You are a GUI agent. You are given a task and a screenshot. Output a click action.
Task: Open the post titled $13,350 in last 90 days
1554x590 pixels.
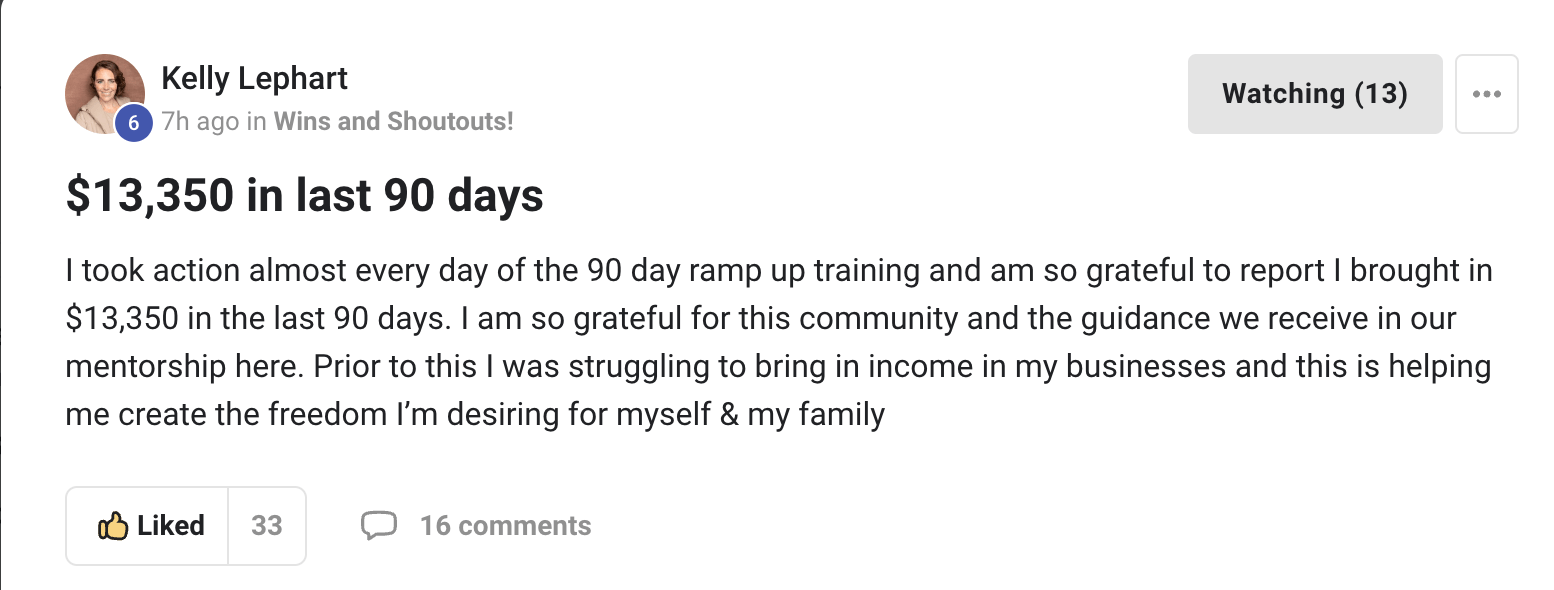[x=303, y=196]
